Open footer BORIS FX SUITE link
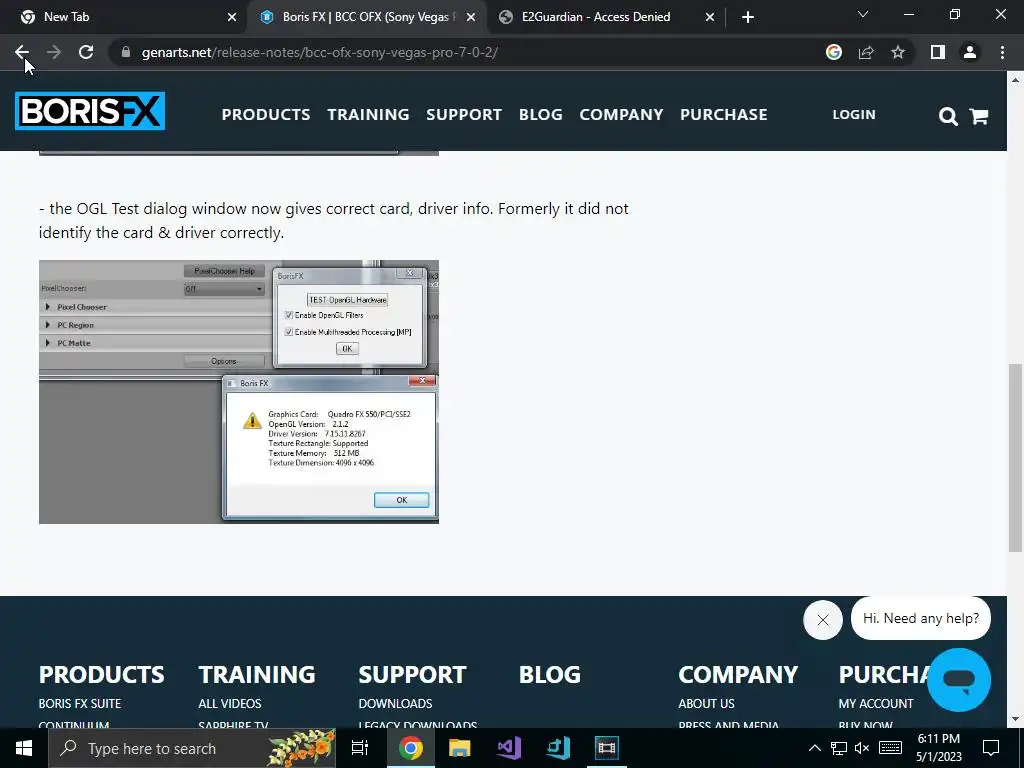 pyautogui.click(x=80, y=703)
